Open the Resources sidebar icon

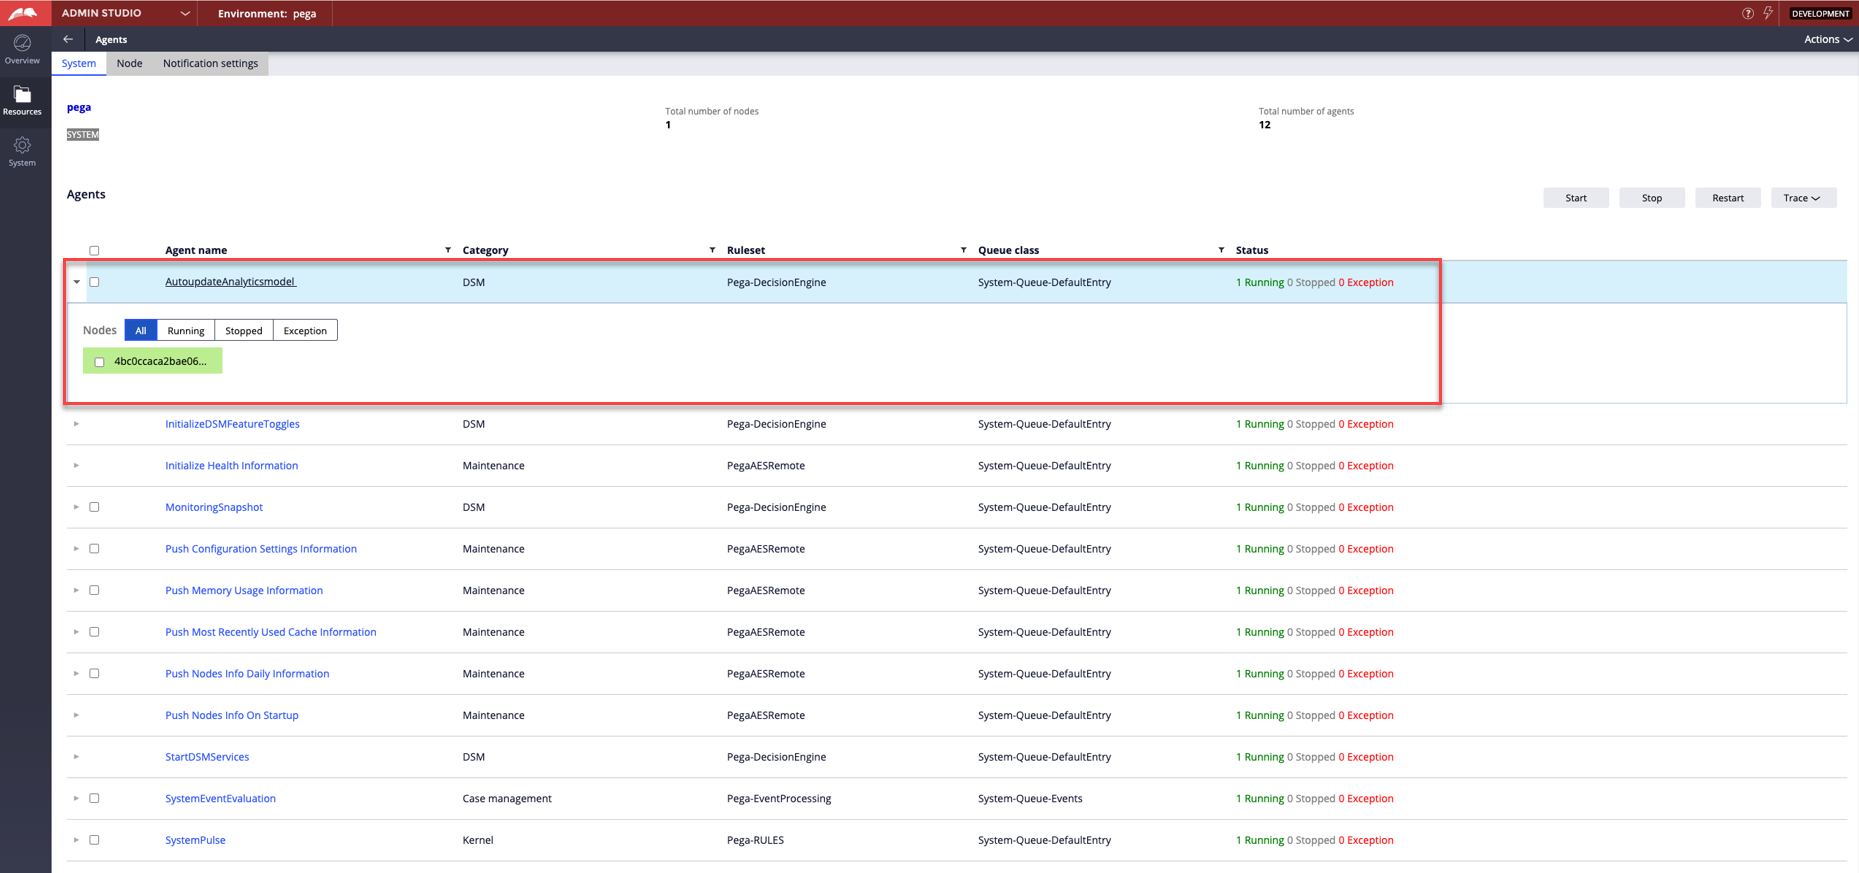(x=22, y=100)
